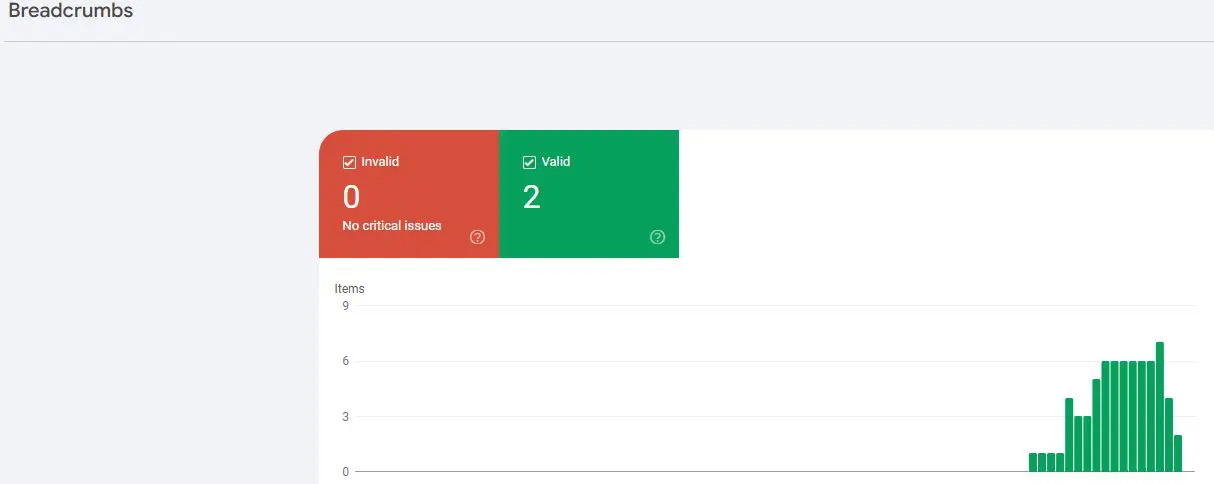Click the y-axis label 9
The image size is (1214, 484).
(345, 306)
